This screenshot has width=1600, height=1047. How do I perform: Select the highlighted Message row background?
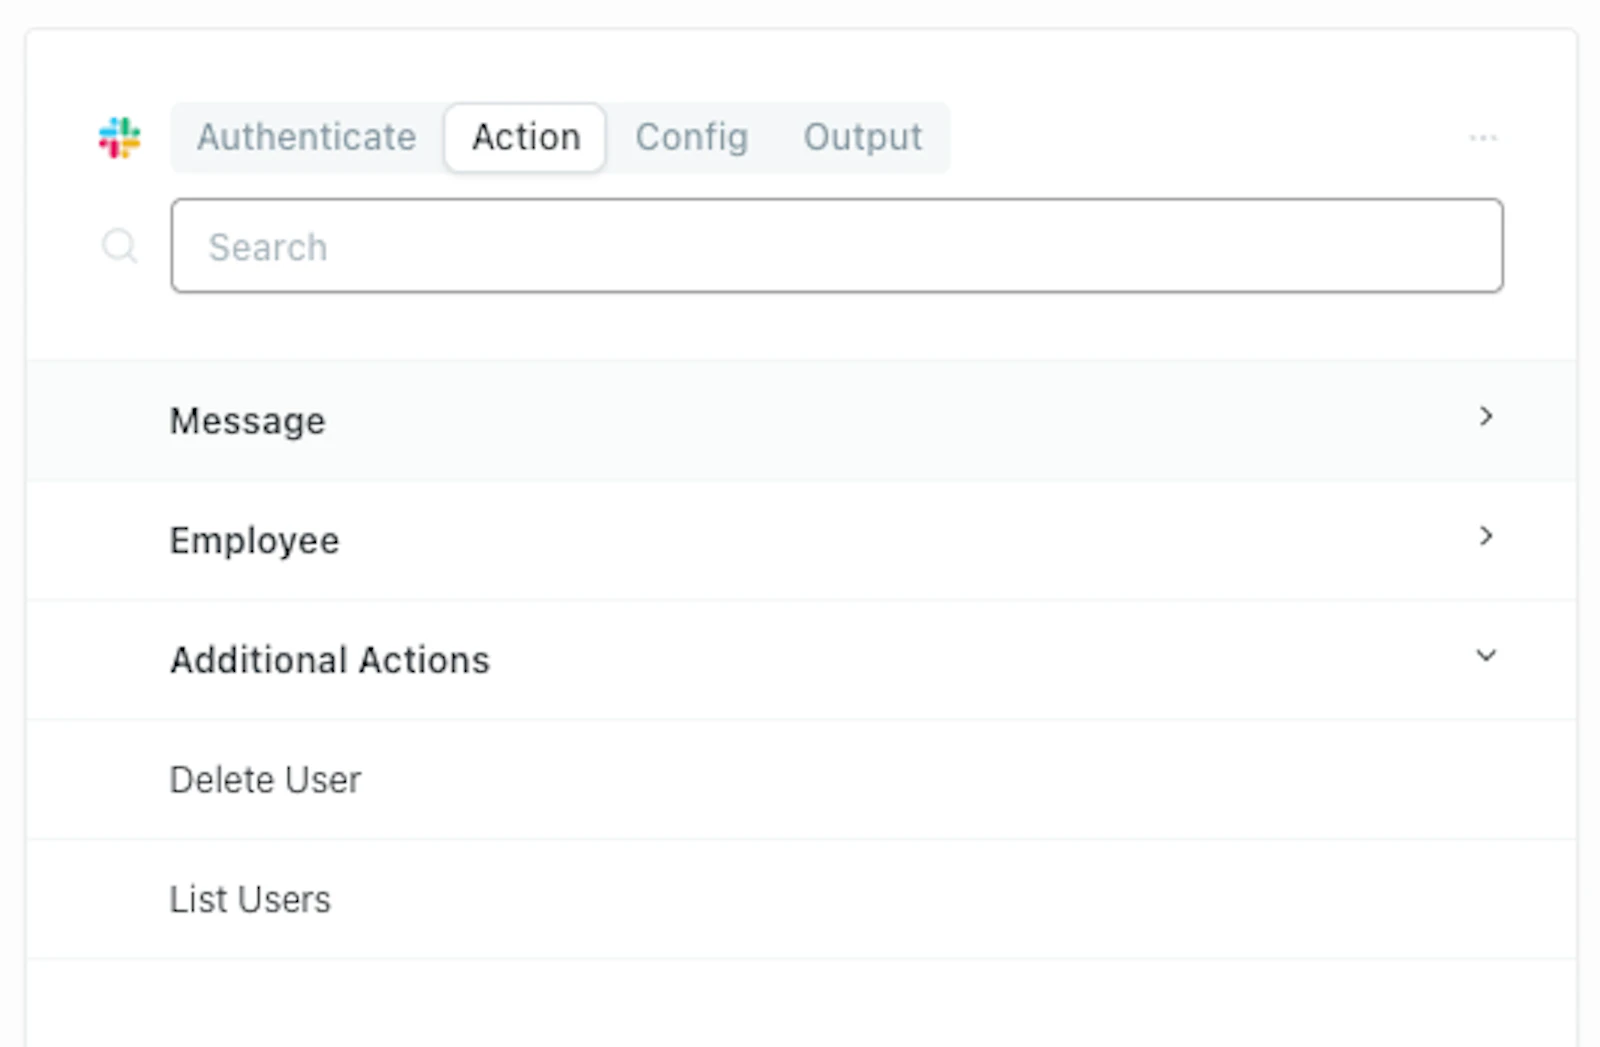tap(802, 421)
